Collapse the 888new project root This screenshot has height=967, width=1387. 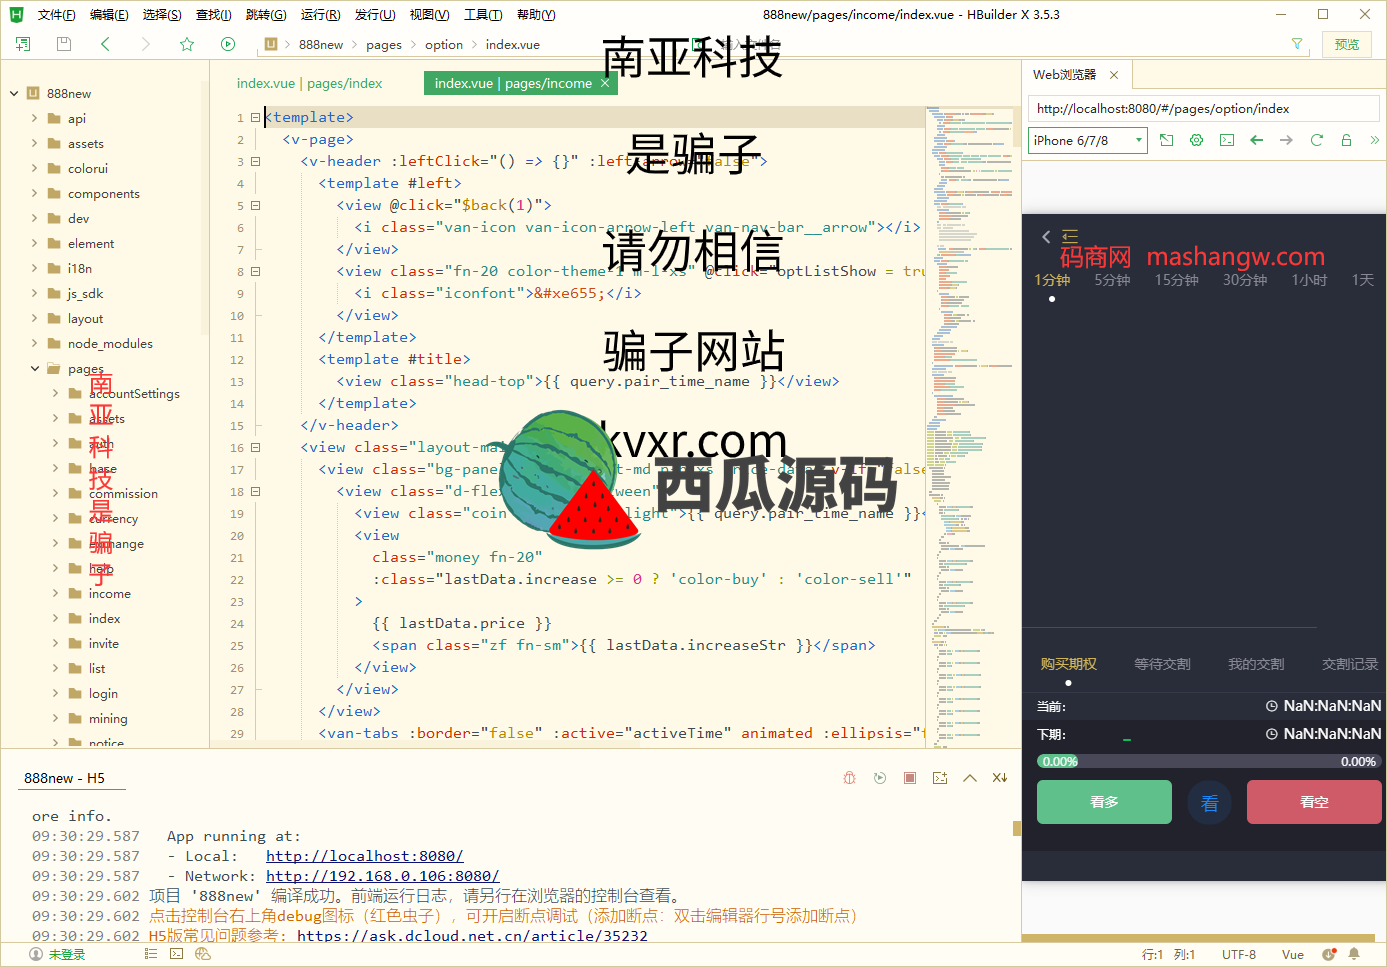coord(14,93)
